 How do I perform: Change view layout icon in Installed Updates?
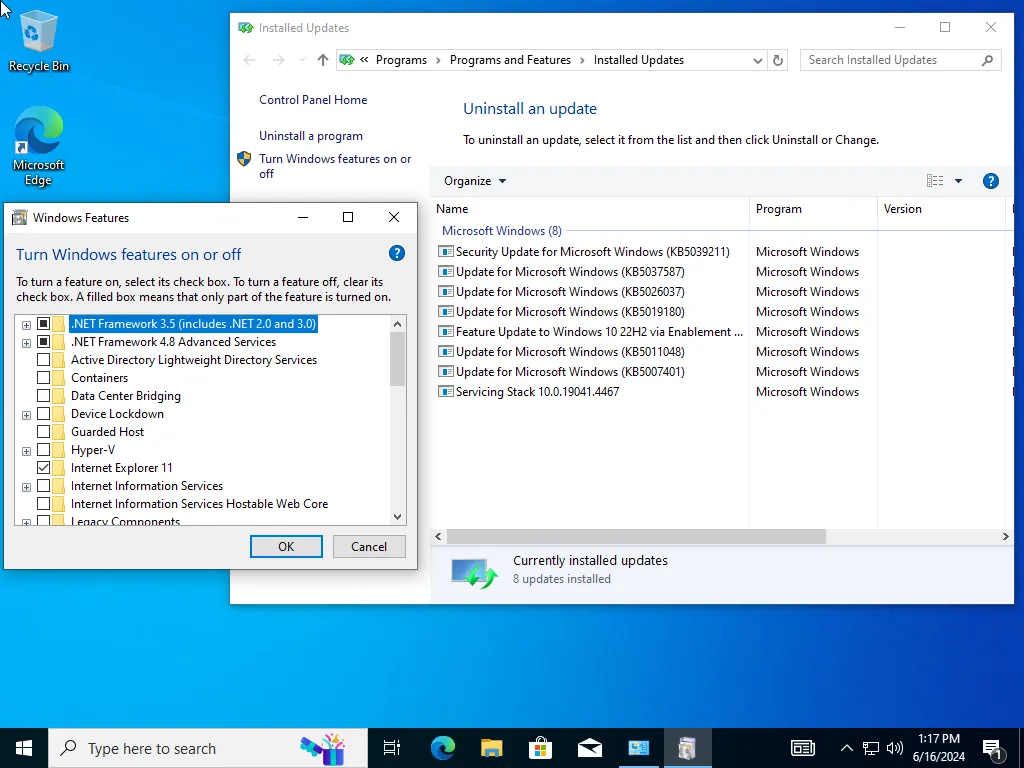click(x=935, y=181)
